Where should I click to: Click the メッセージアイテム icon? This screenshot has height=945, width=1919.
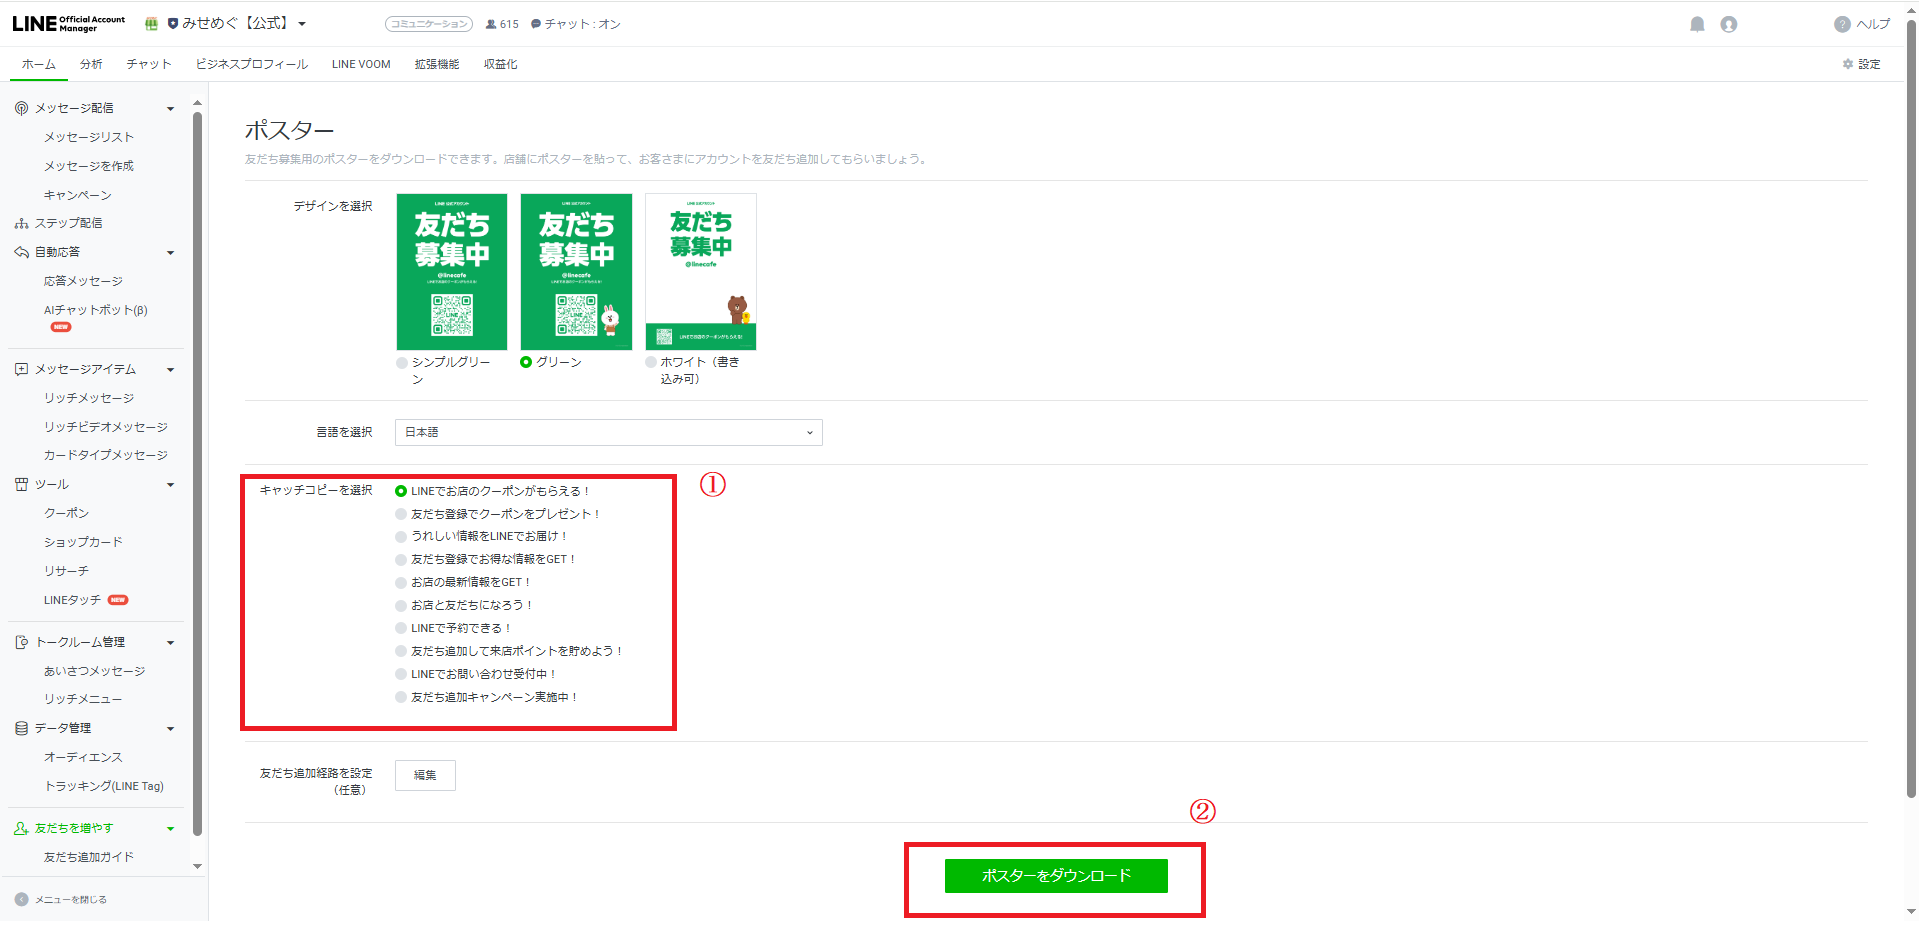(x=21, y=369)
